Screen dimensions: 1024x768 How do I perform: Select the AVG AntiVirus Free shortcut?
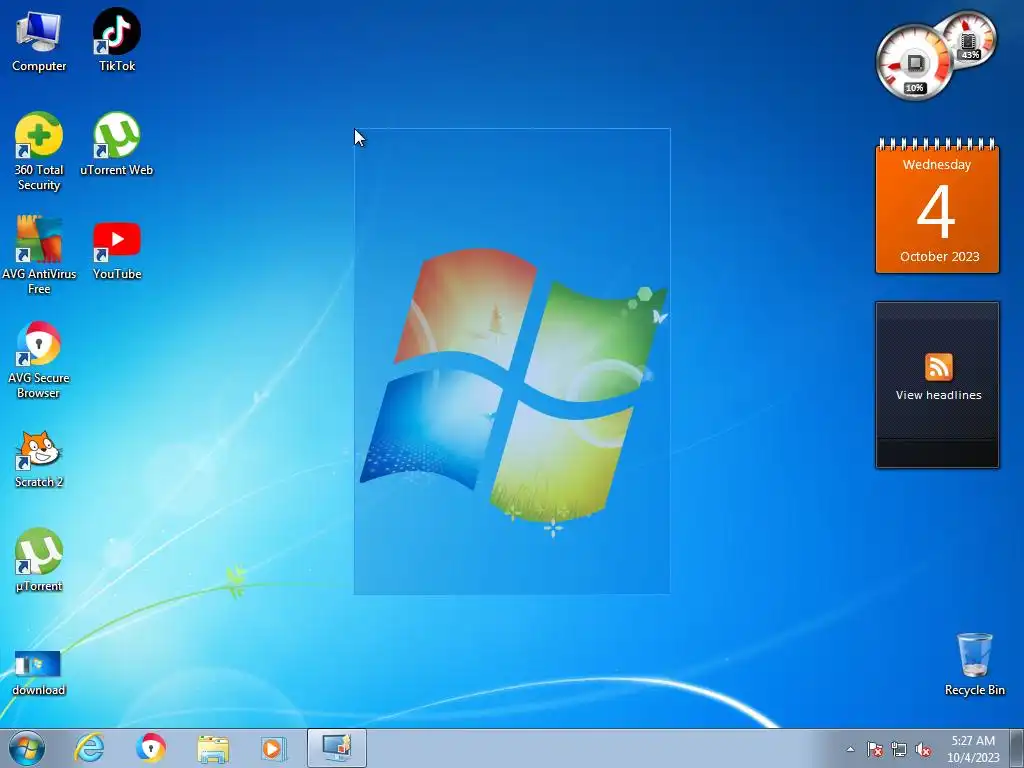pyautogui.click(x=39, y=255)
